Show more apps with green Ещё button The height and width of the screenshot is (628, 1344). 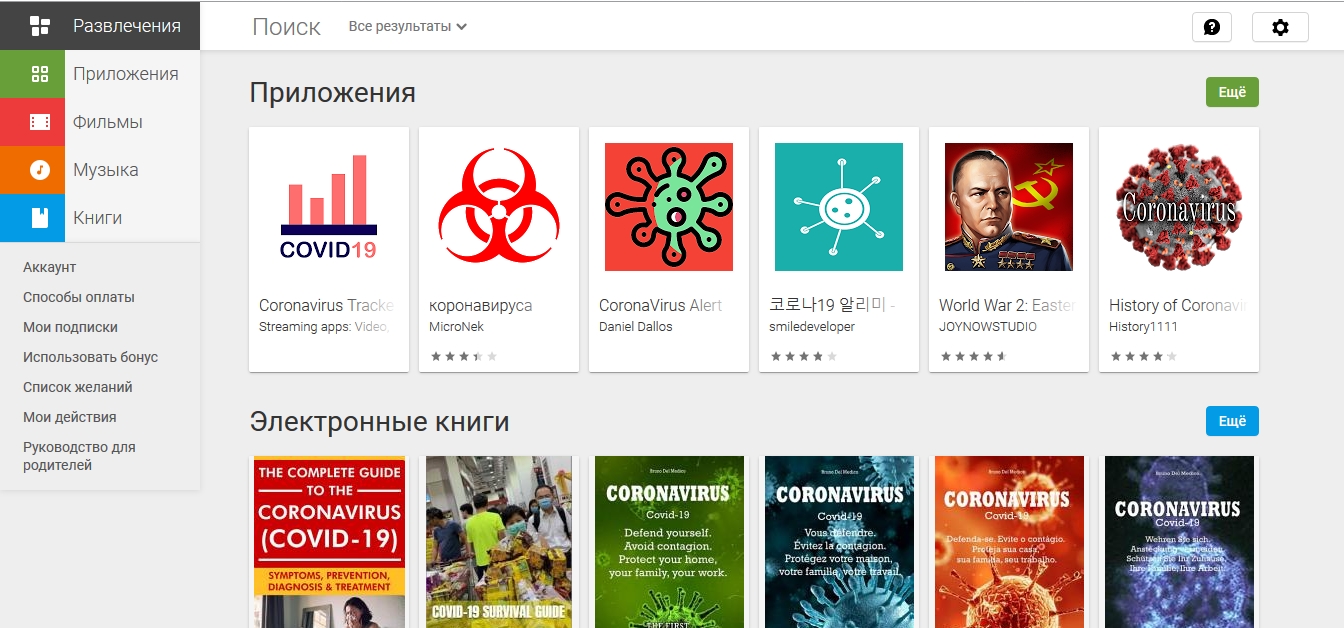tap(1232, 92)
